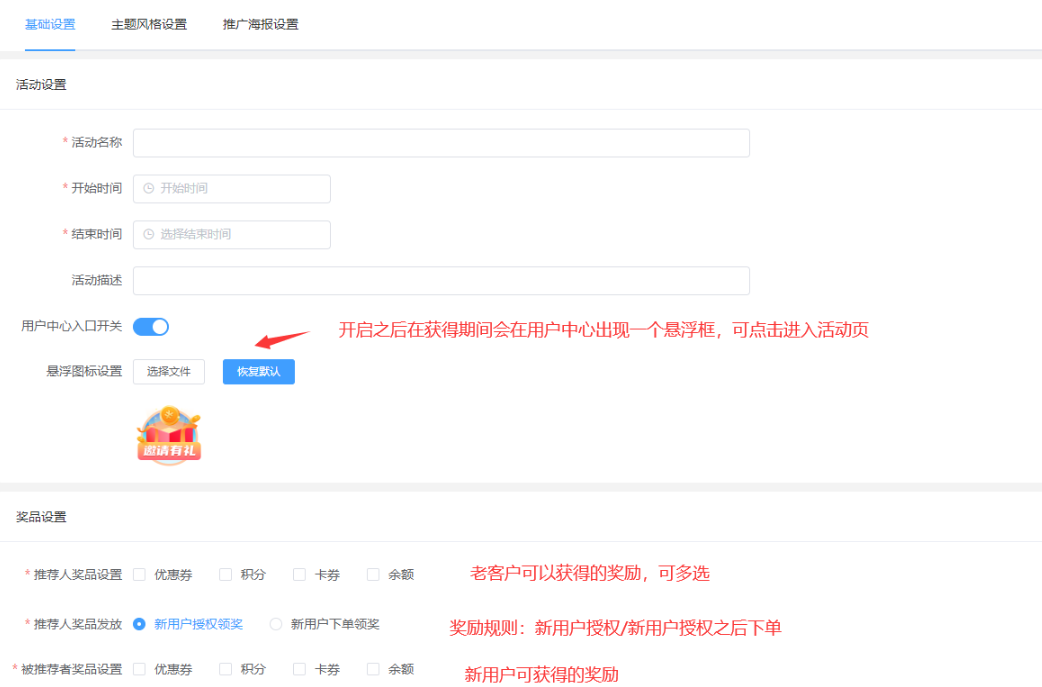
Task: Click the 恢复默认 button
Action: click(x=259, y=371)
